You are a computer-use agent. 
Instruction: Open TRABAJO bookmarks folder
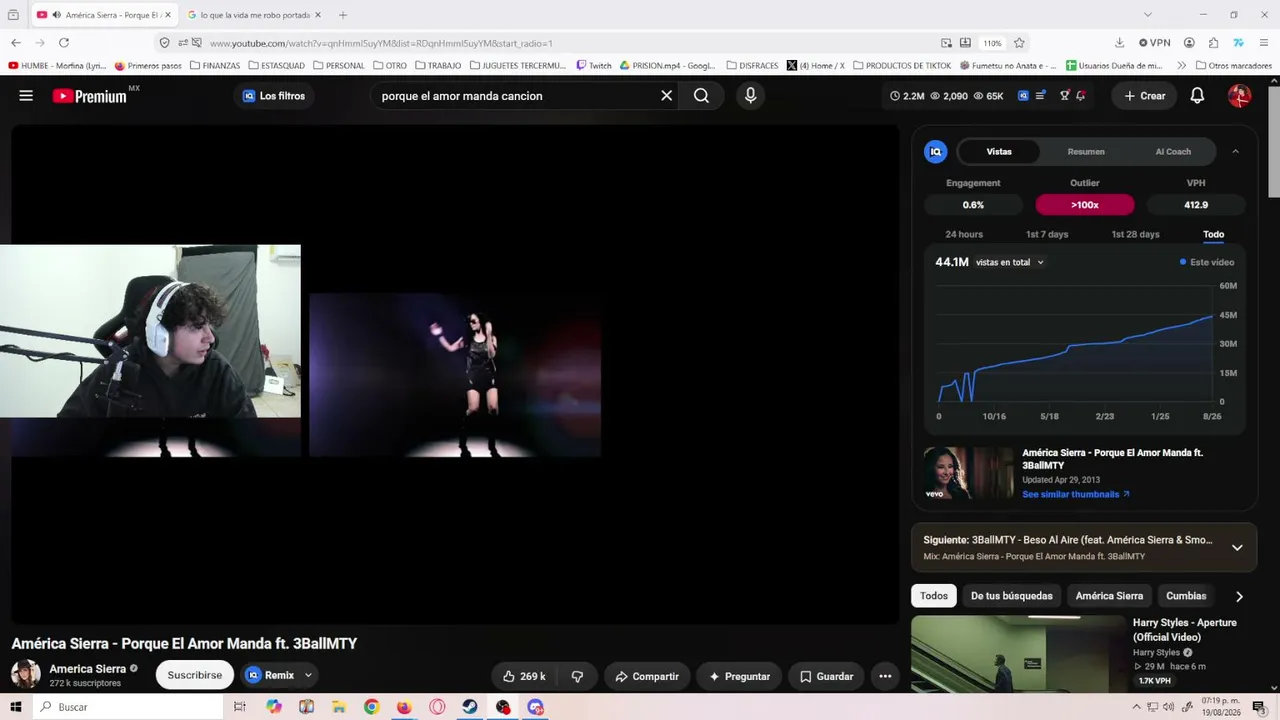(438, 66)
